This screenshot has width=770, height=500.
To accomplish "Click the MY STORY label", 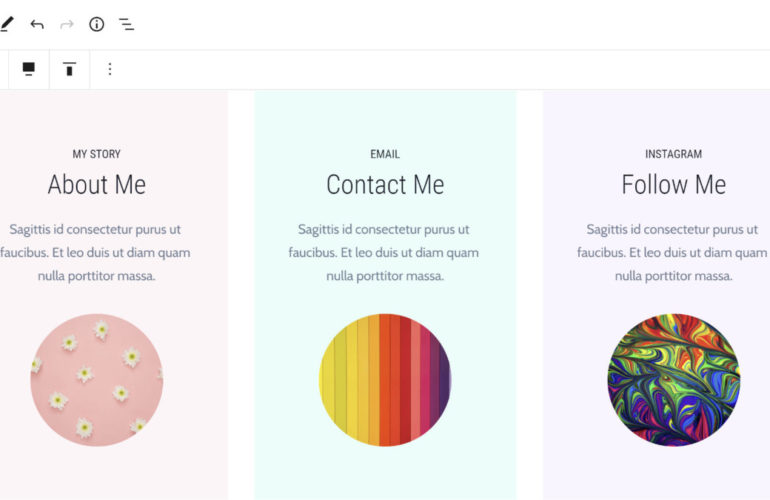I will point(96,154).
